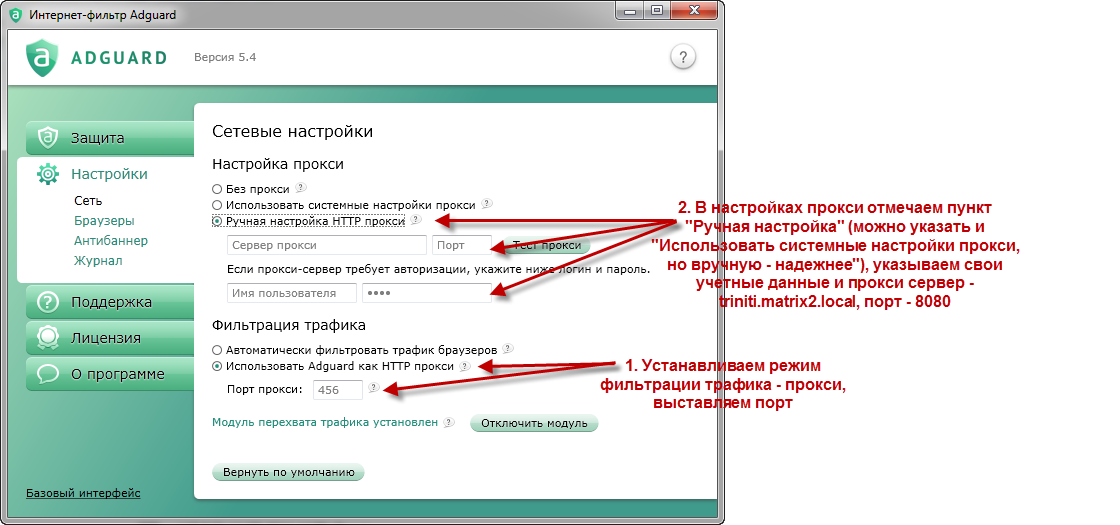Focus the Порт прокси field showing 456

(x=337, y=389)
